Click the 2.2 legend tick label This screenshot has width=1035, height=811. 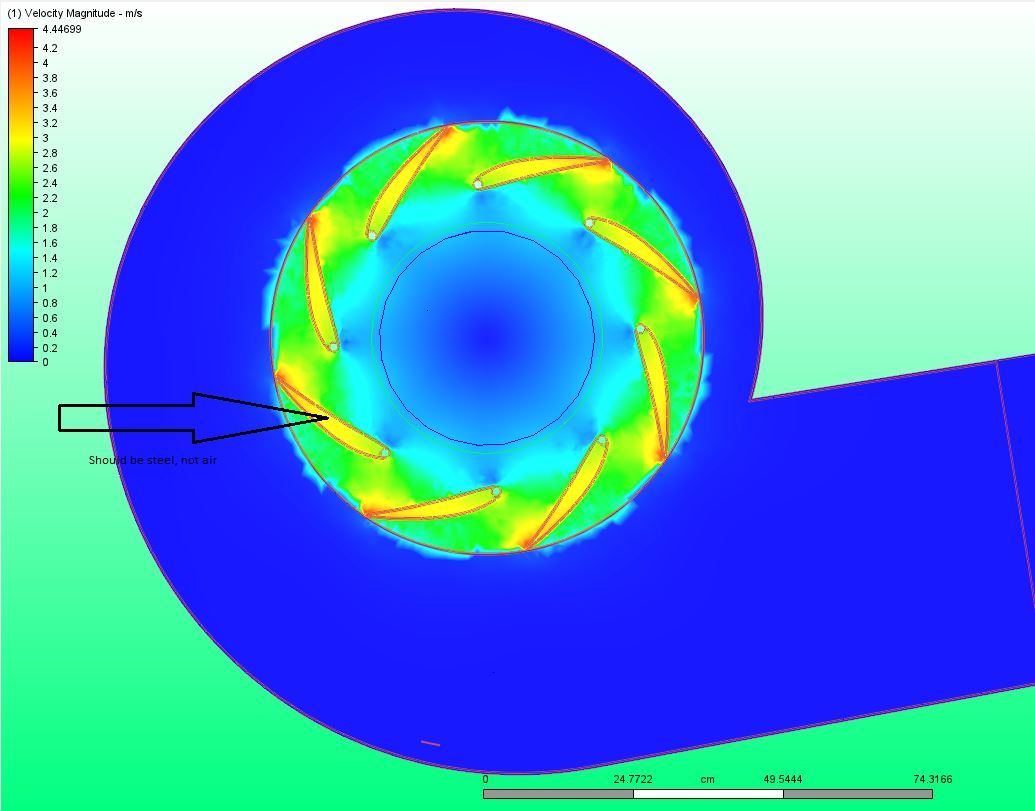click(50, 199)
